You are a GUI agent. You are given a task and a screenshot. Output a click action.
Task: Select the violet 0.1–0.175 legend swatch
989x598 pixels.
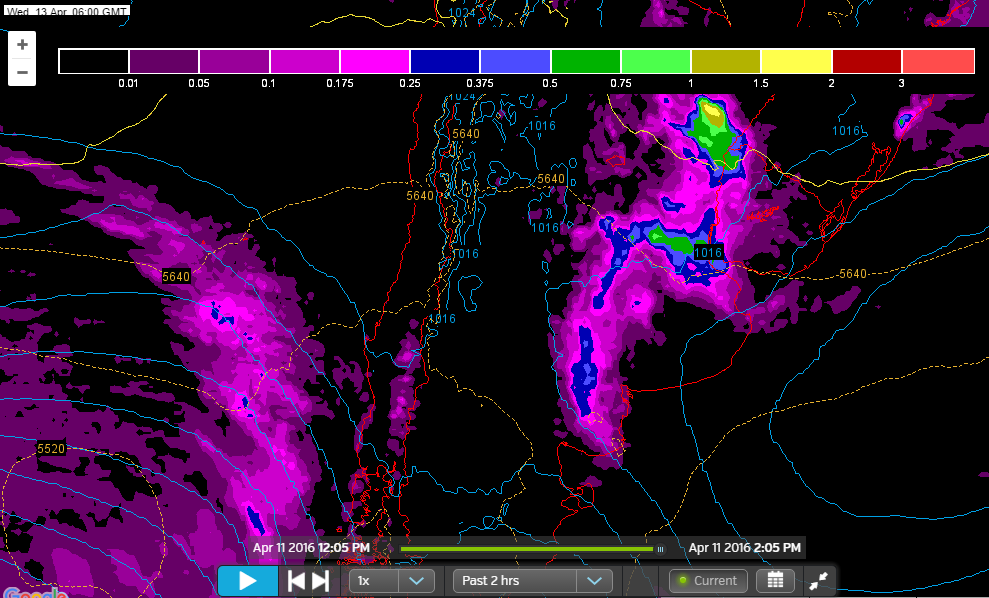coord(305,61)
